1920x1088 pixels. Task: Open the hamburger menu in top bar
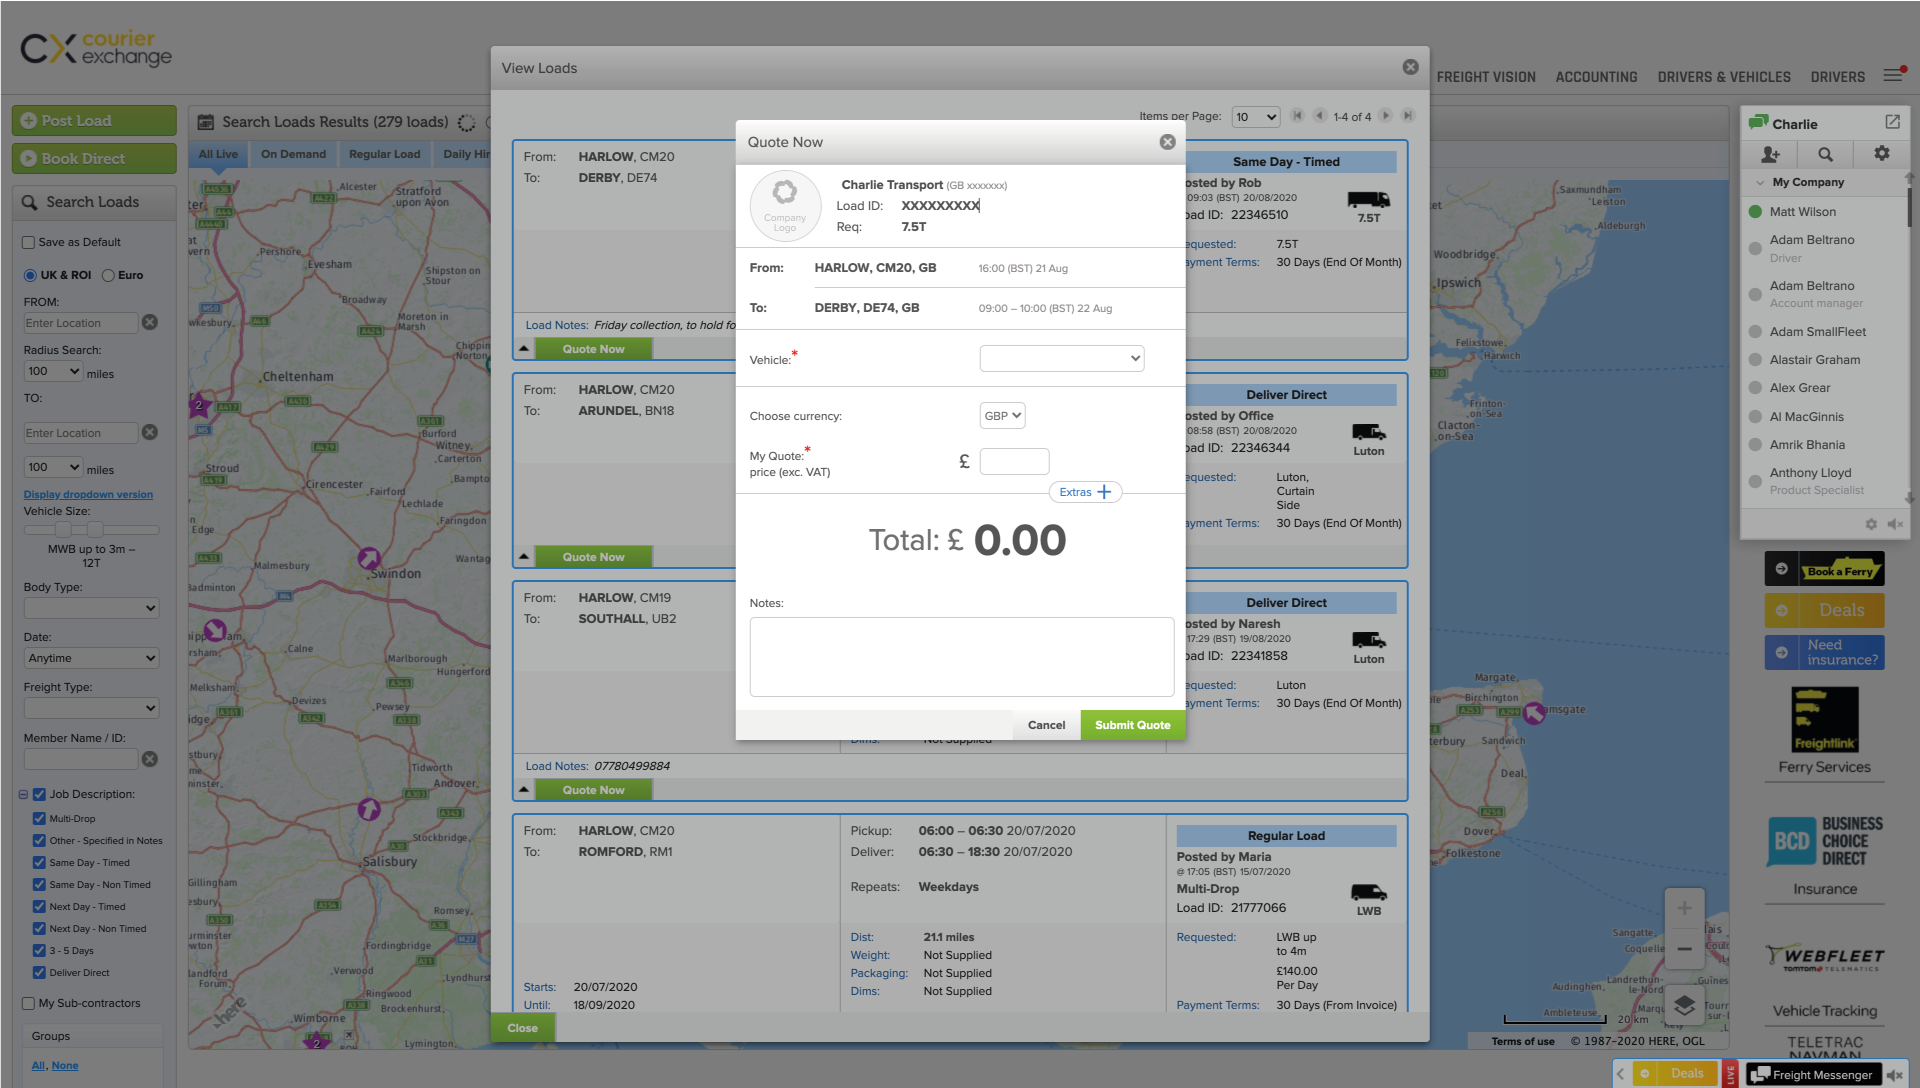(1893, 76)
